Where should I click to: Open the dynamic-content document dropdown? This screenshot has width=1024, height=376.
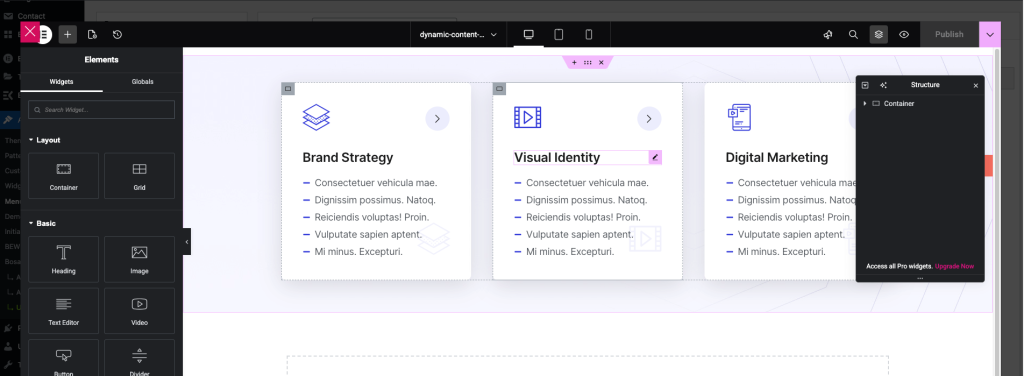tap(458, 35)
